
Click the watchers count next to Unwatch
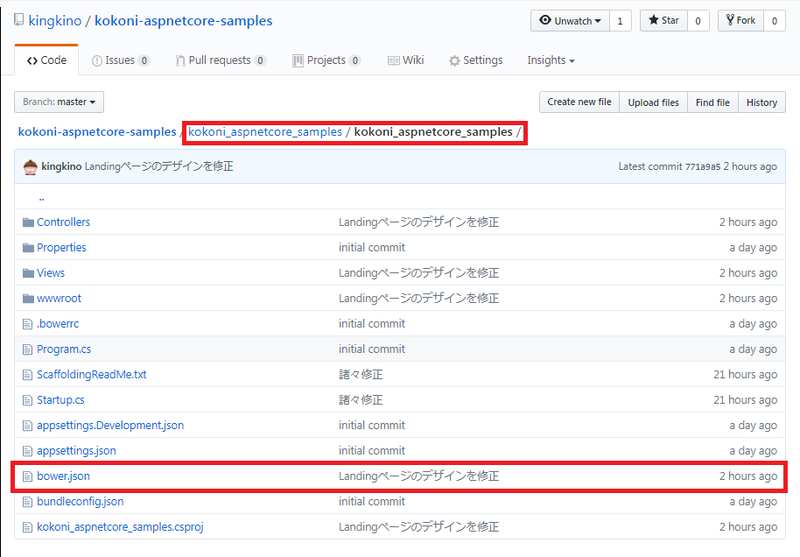point(620,21)
